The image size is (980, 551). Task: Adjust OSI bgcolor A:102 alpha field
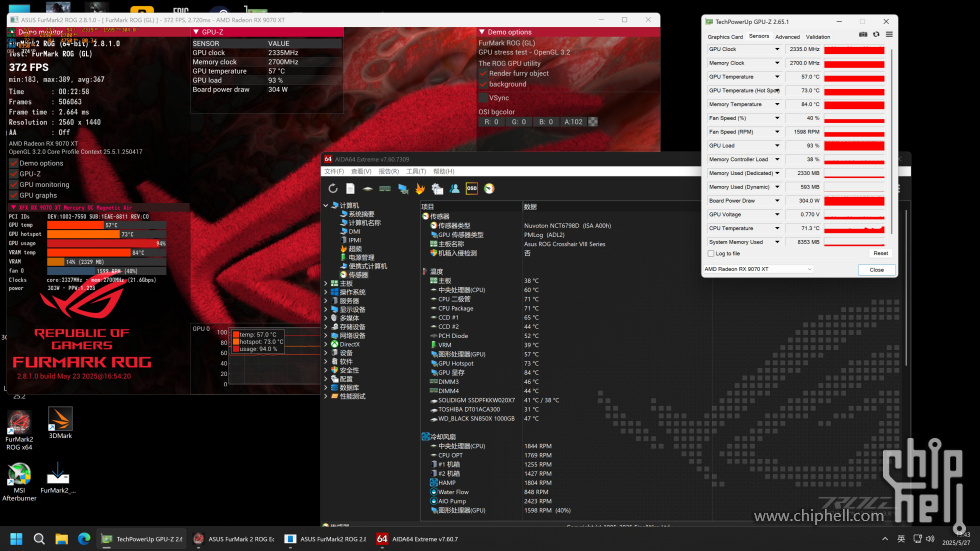(x=573, y=122)
